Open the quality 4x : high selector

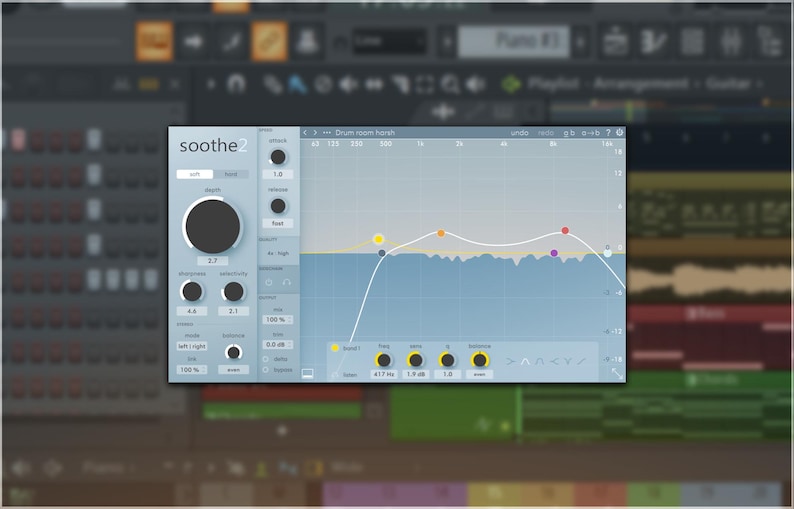click(x=278, y=253)
